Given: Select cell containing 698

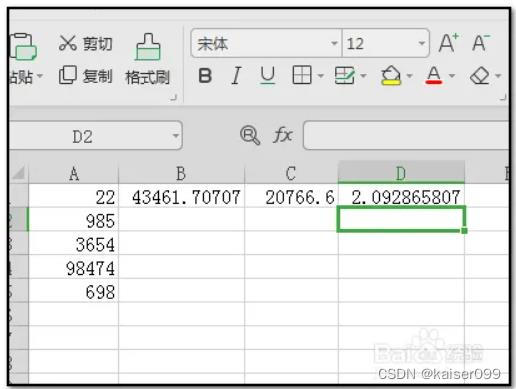Looking at the screenshot, I should (74, 290).
